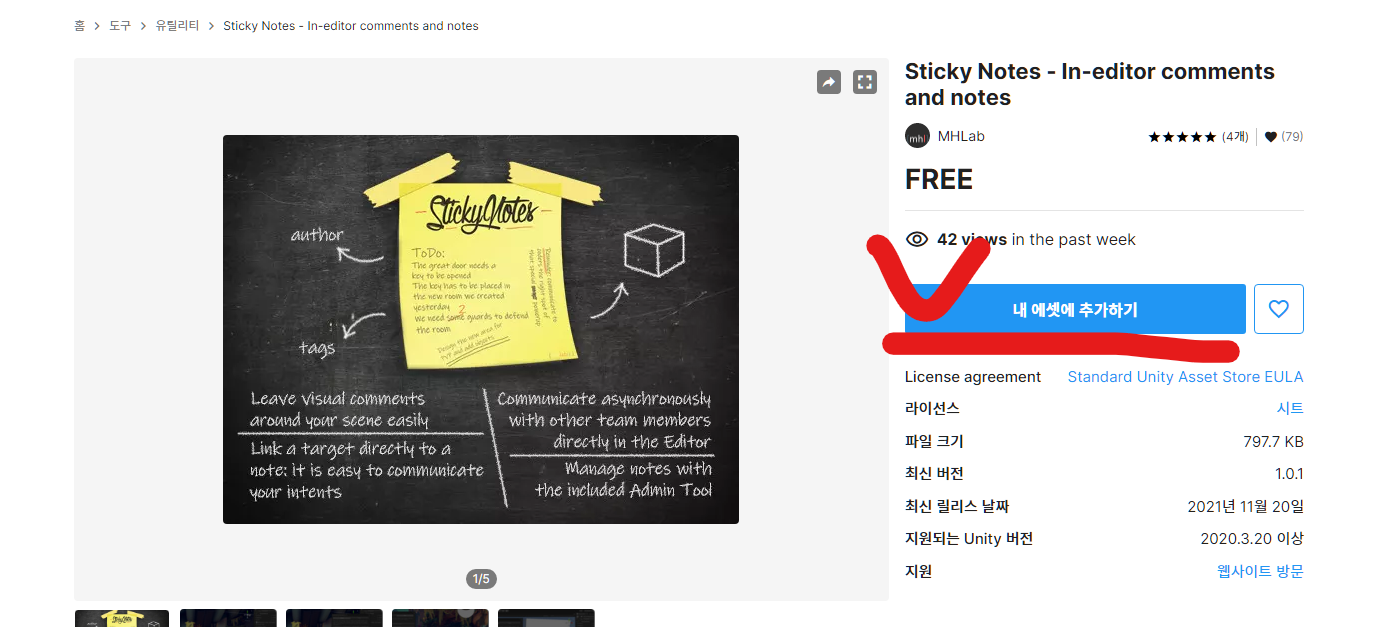Select the first Sticky Notes thumbnail
This screenshot has height=627, width=1375.
(122, 618)
